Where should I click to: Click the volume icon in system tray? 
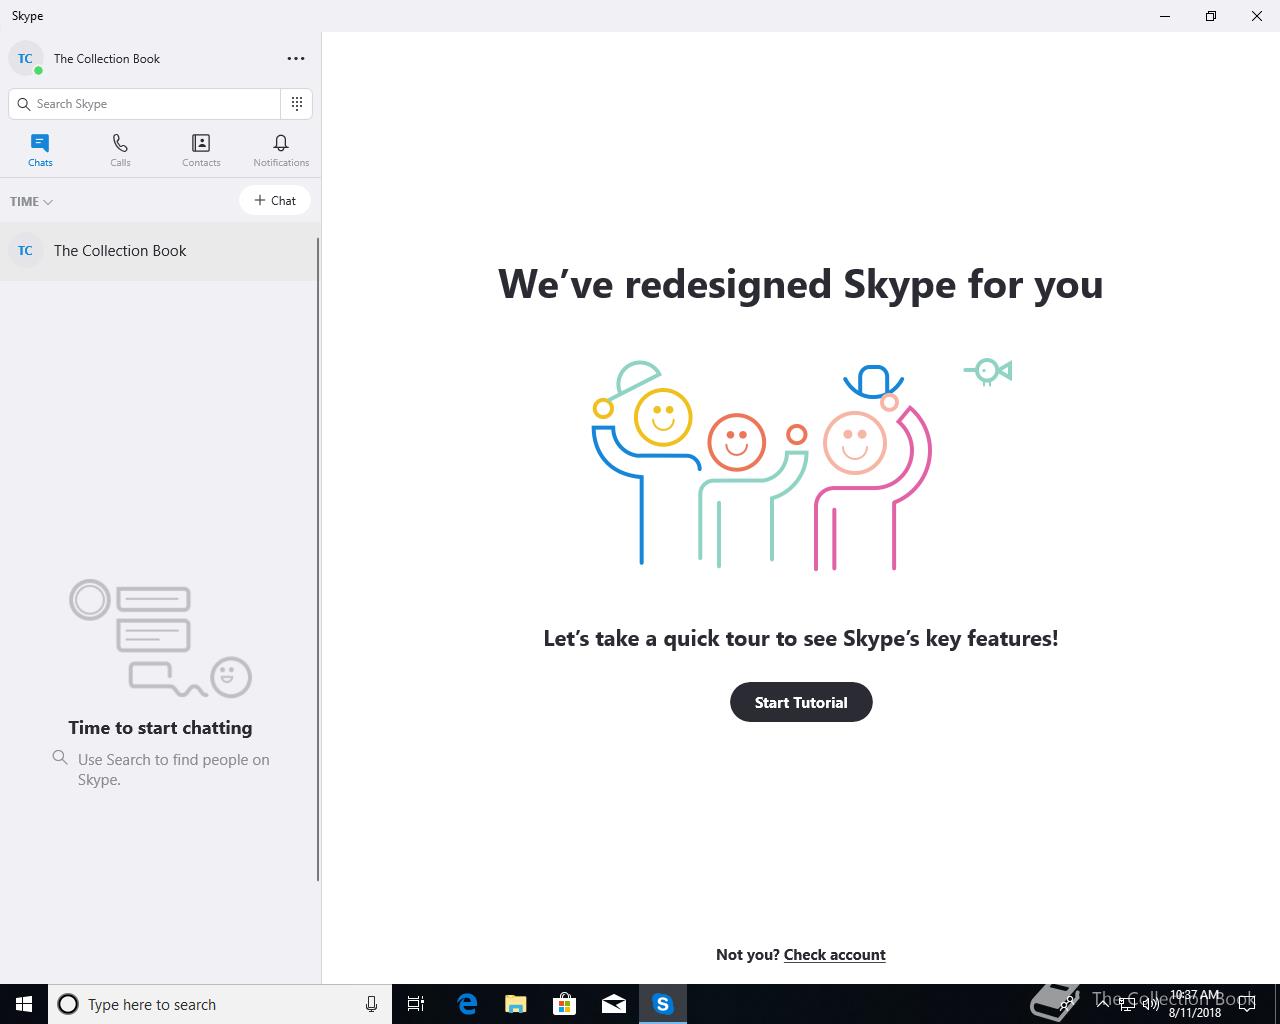click(1151, 1004)
